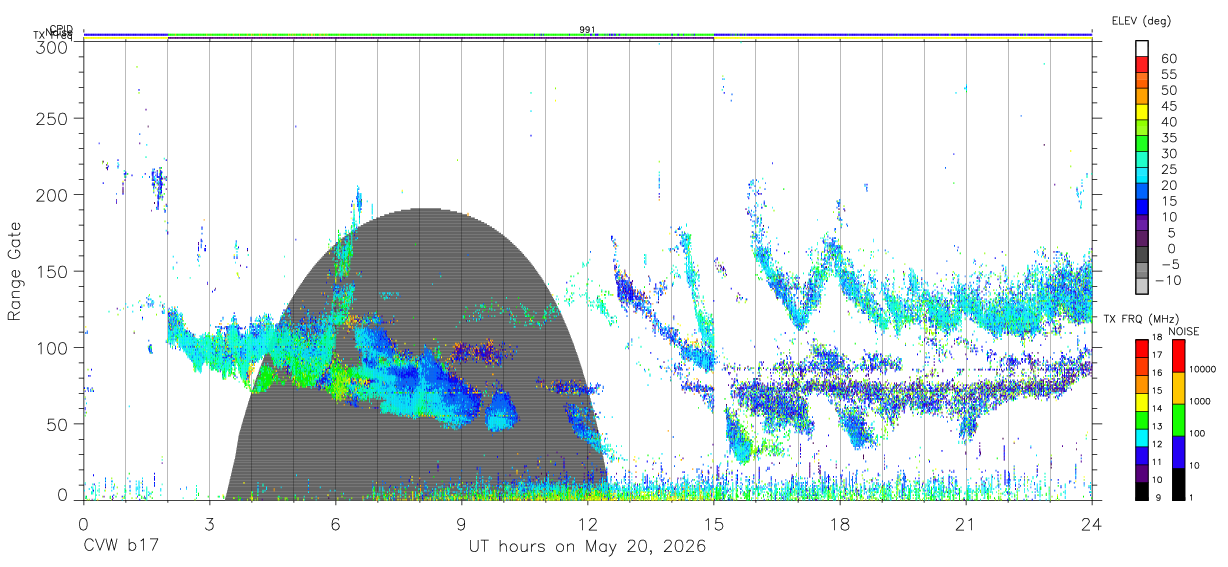Click the 'UT hours on May 20, 2026' axis title
This screenshot has height=567, width=1228.
pyautogui.click(x=588, y=547)
